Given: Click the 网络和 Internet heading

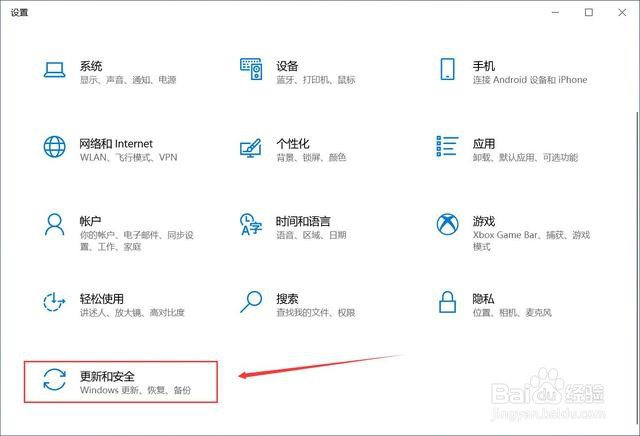Looking at the screenshot, I should [x=116, y=143].
